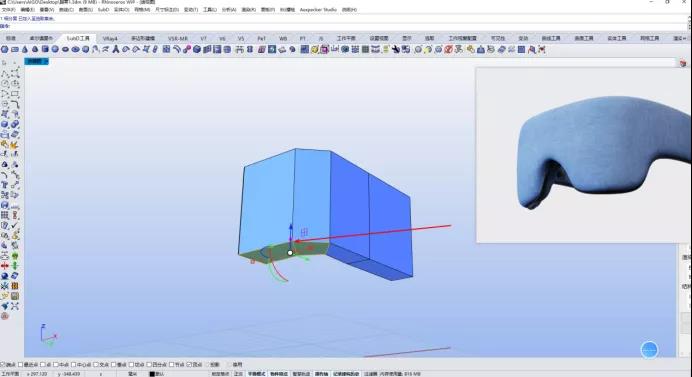Click the red circle-slash toolbar icon
The width and height of the screenshot is (692, 377).
(x=448, y=49)
